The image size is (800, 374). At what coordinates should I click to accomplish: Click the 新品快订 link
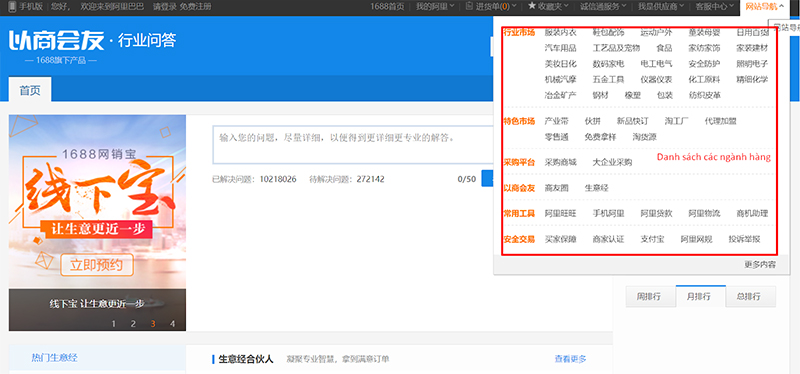[x=632, y=121]
